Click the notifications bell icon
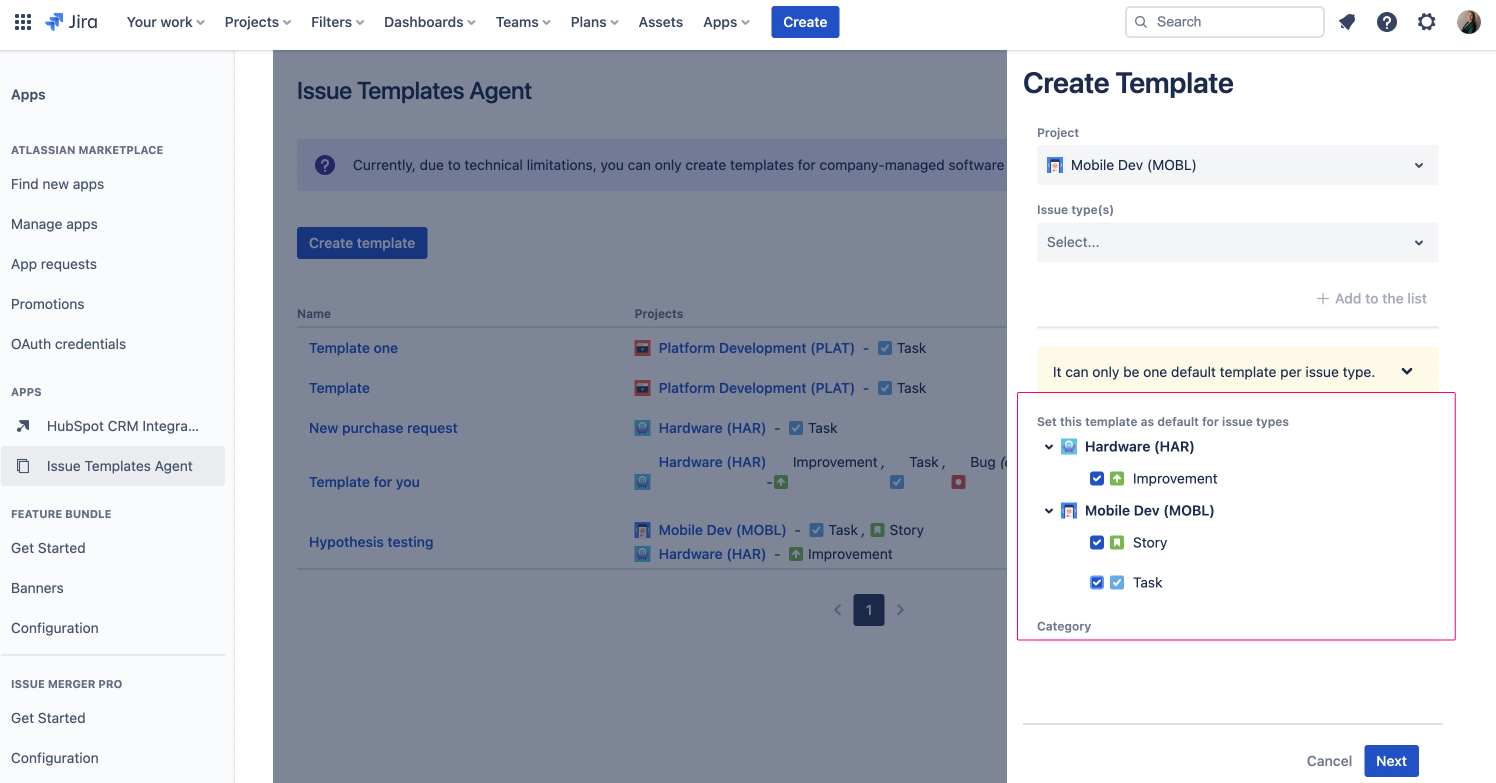This screenshot has height=783, width=1496. click(1347, 21)
